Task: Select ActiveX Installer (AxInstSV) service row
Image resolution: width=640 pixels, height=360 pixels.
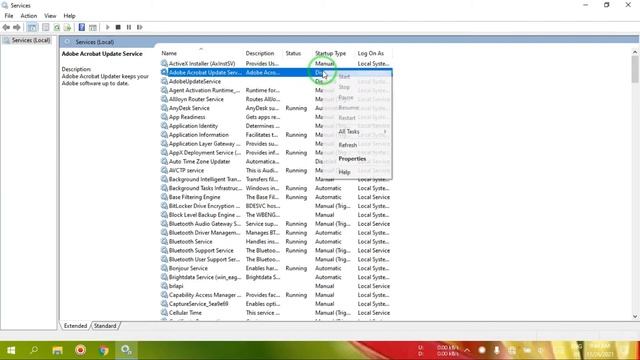Action: point(276,64)
